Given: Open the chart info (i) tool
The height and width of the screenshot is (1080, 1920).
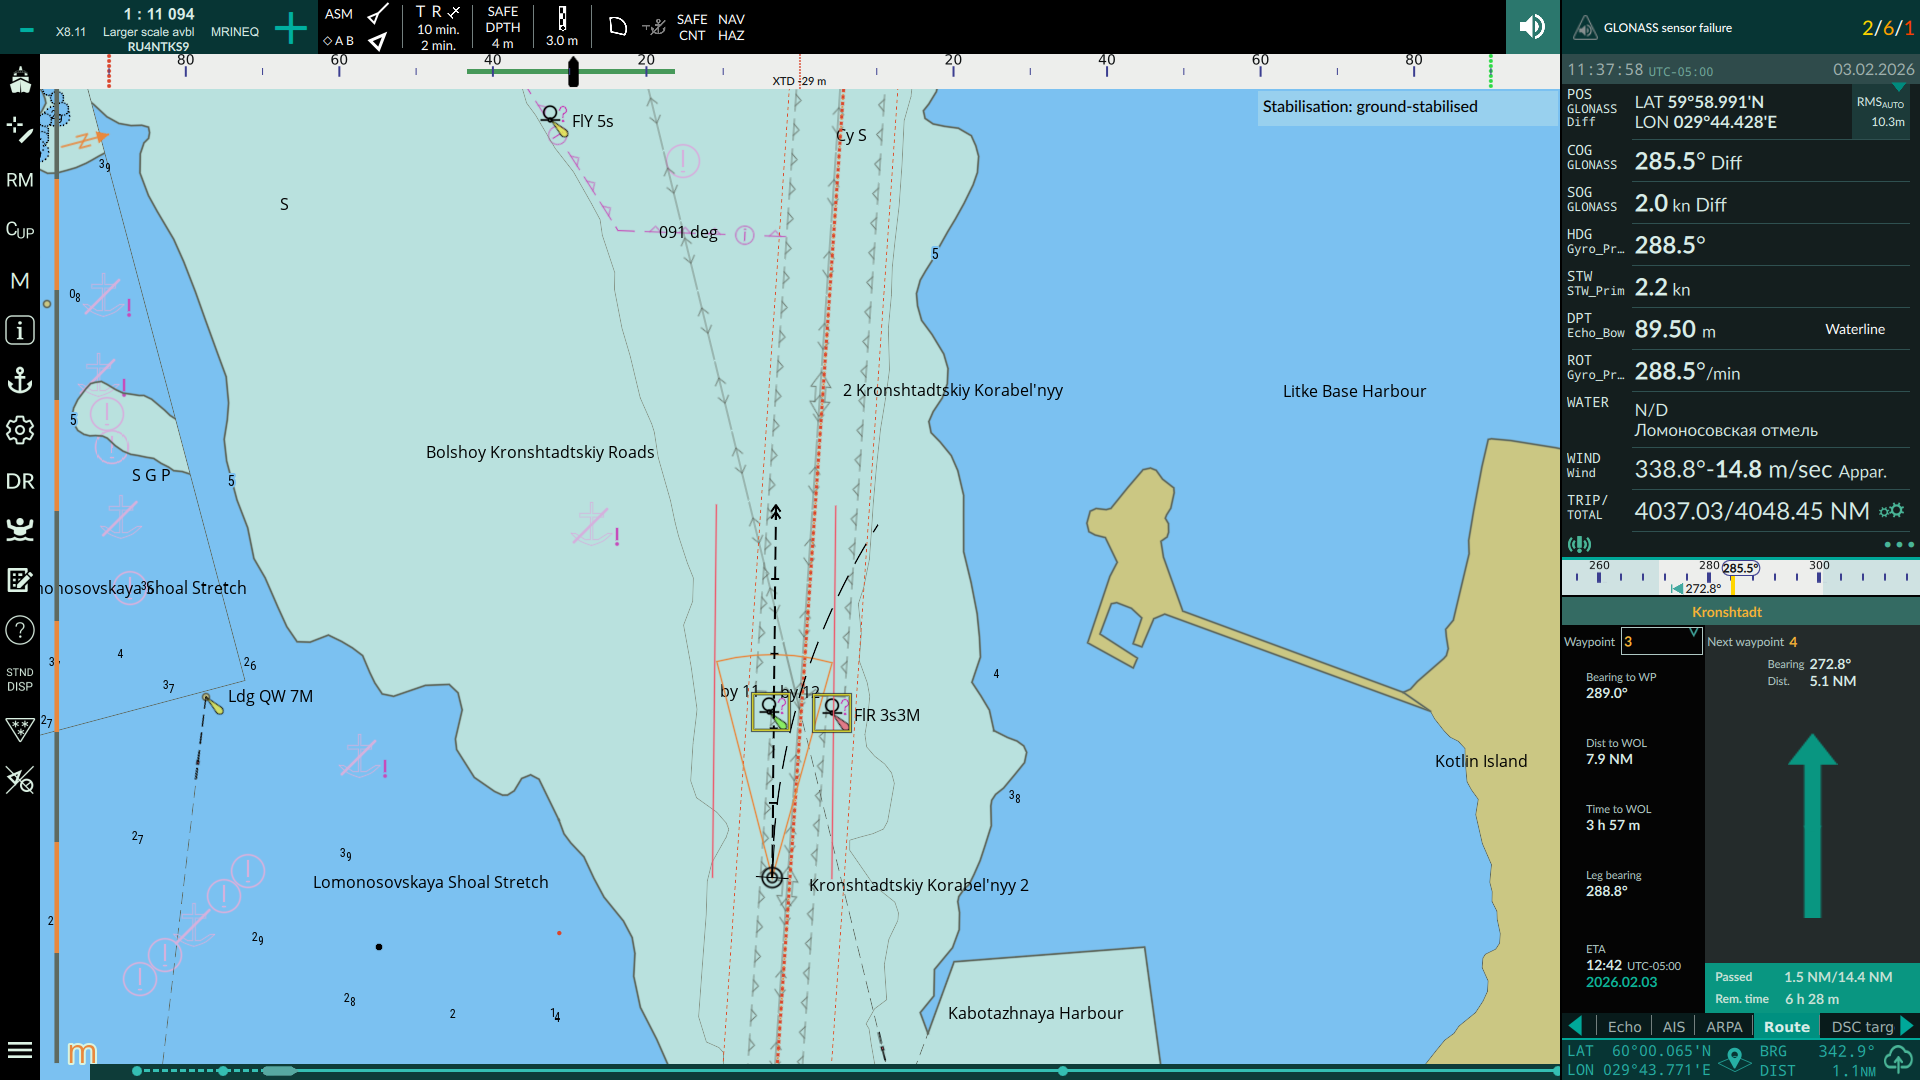Looking at the screenshot, I should [20, 330].
